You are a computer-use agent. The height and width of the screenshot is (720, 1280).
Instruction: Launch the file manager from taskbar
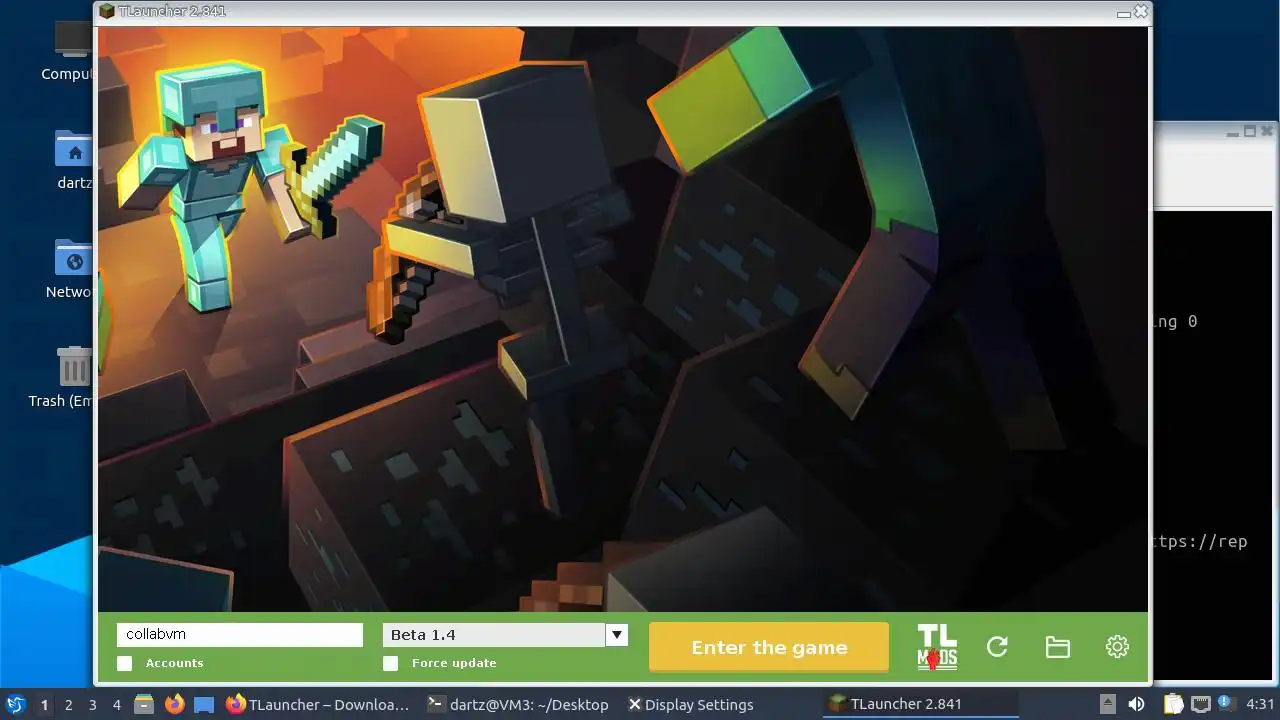[x=144, y=704]
